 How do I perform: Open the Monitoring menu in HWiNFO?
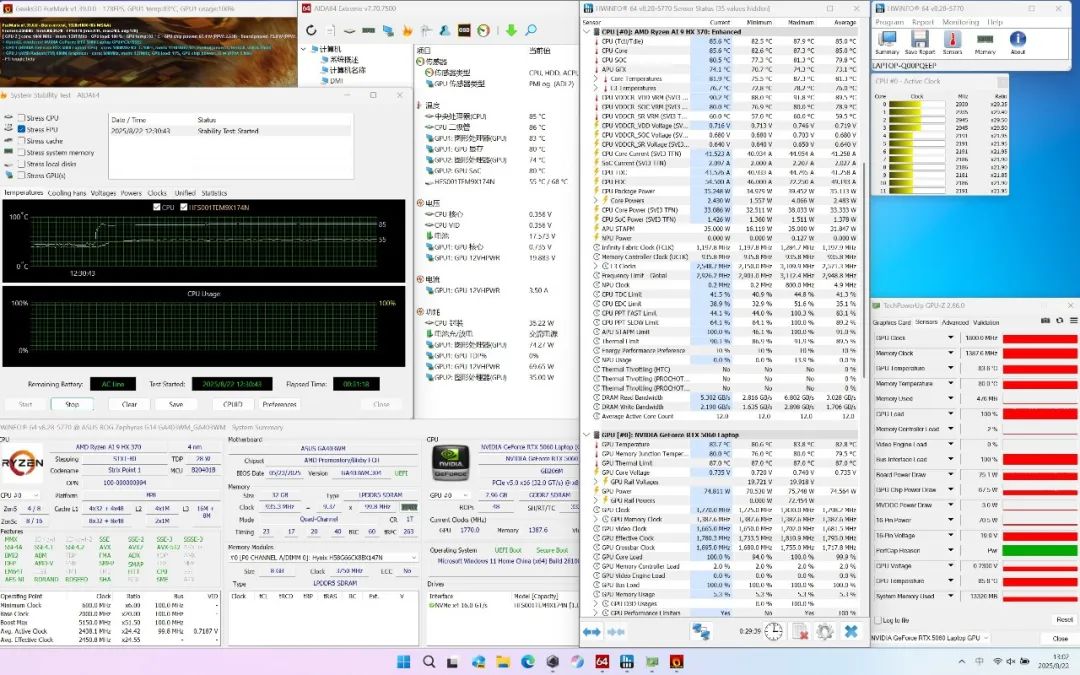click(x=960, y=22)
